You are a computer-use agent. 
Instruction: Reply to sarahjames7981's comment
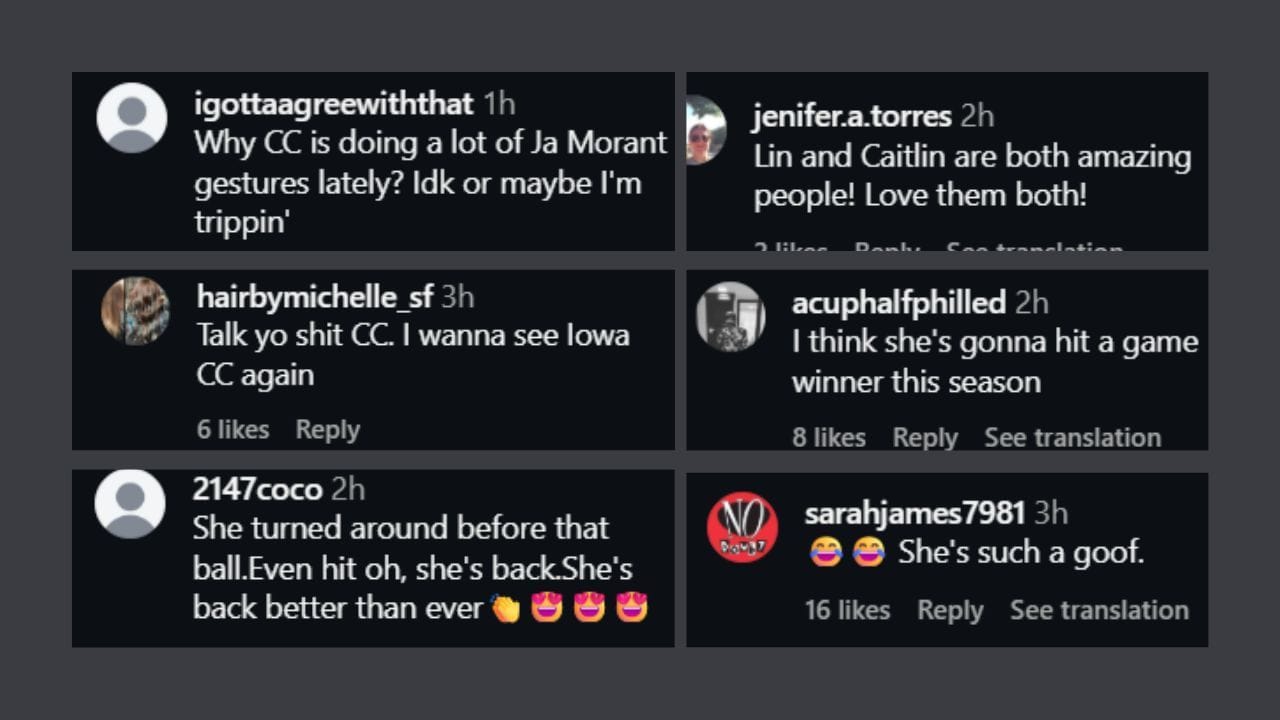(x=950, y=610)
